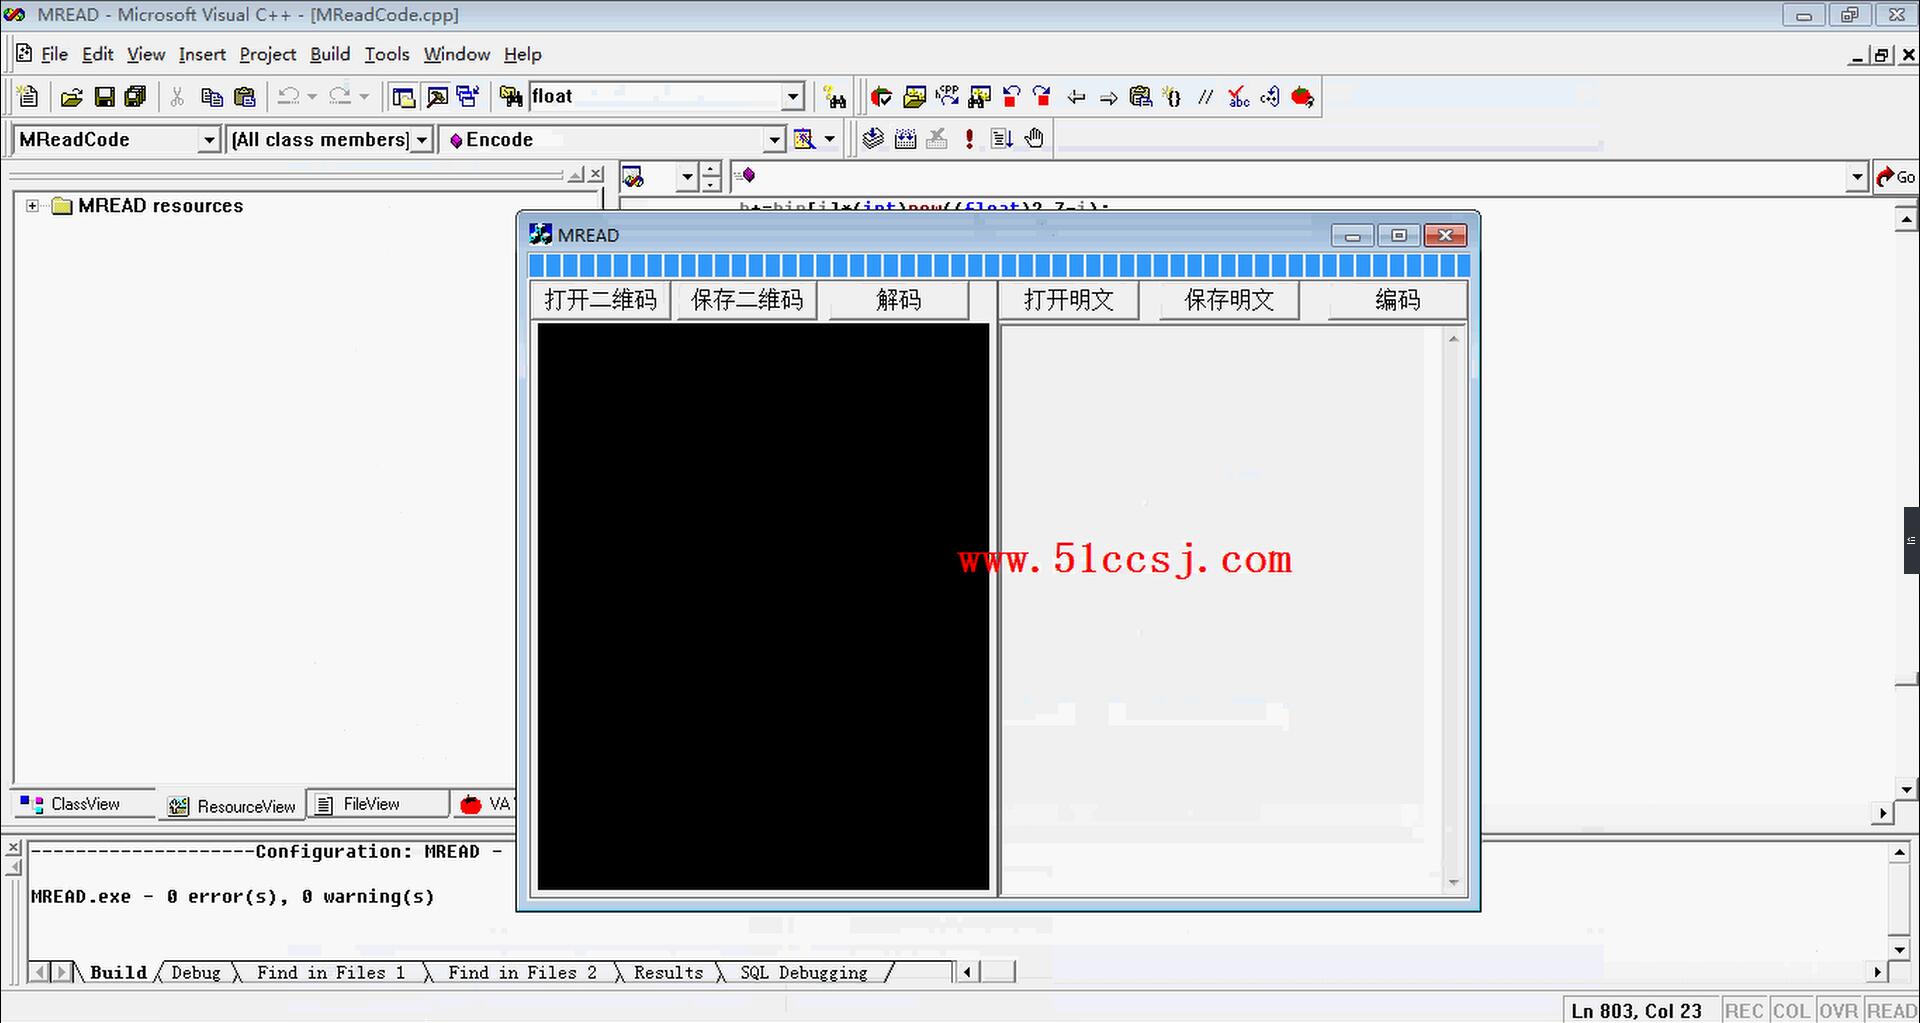The image size is (1920, 1023).
Task: Open the Build menu
Action: click(x=330, y=54)
